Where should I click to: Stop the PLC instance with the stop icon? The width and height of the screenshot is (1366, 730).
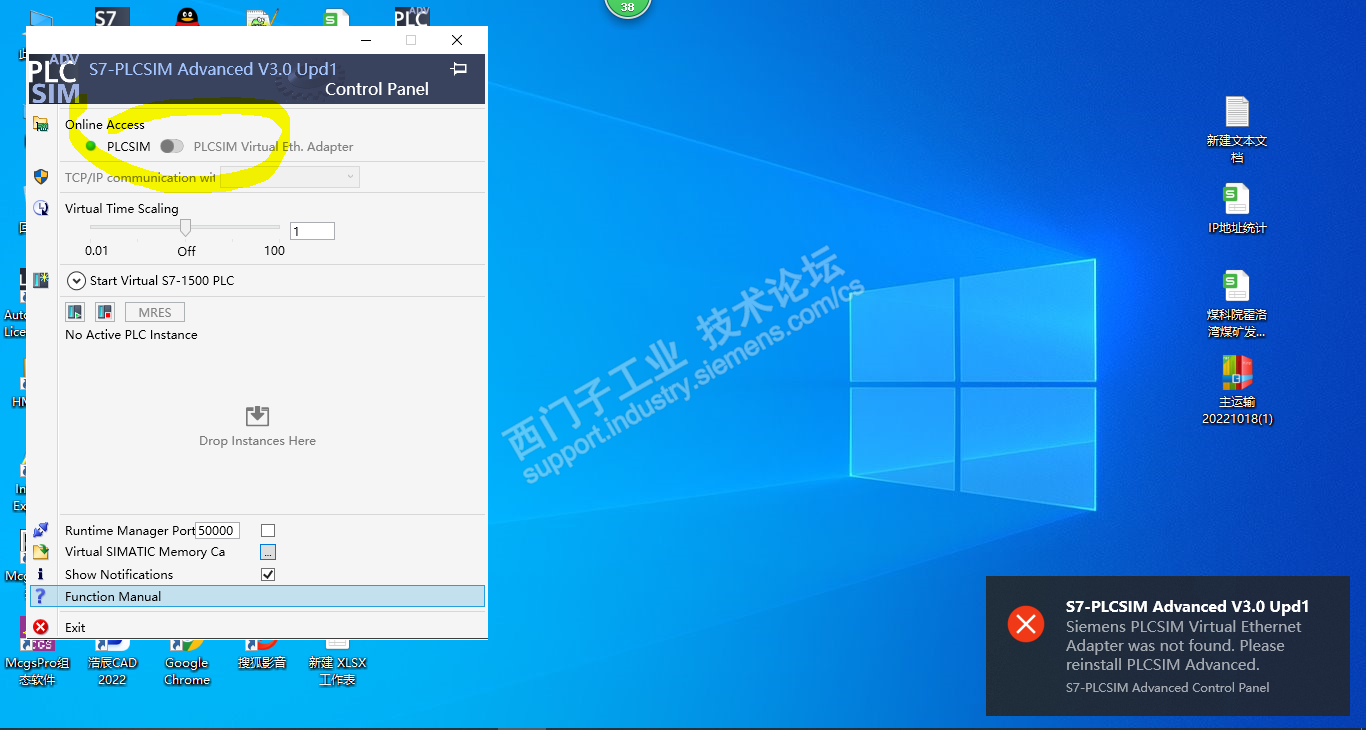pos(105,312)
